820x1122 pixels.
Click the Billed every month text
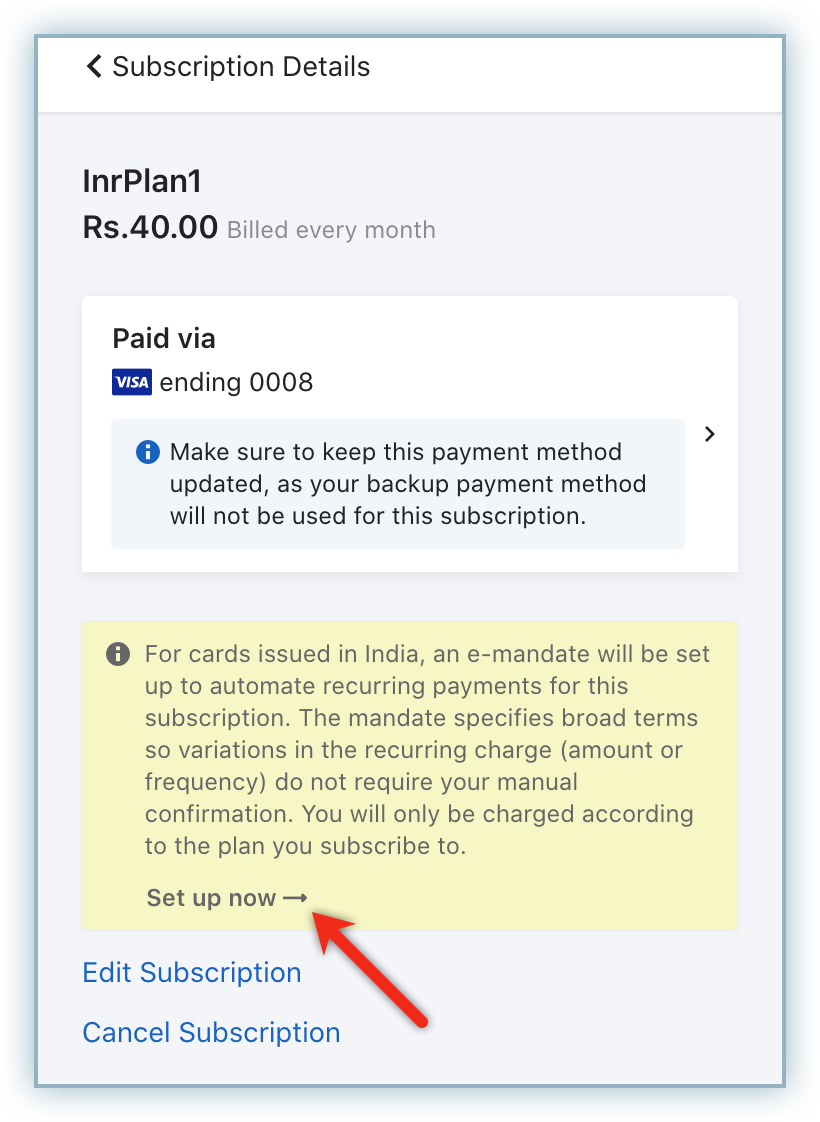pyautogui.click(x=331, y=231)
